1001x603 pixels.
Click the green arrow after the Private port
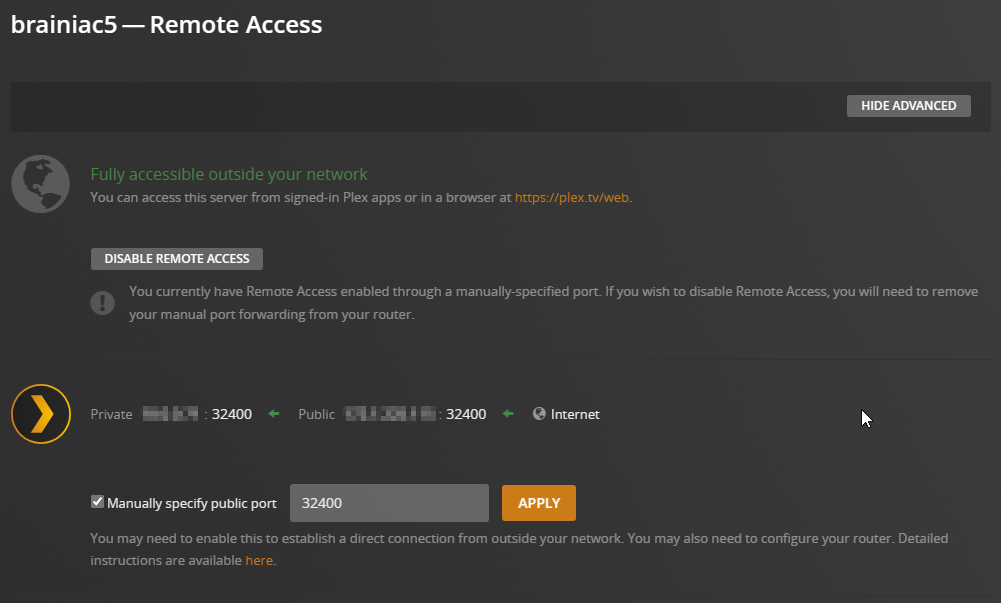click(x=274, y=414)
